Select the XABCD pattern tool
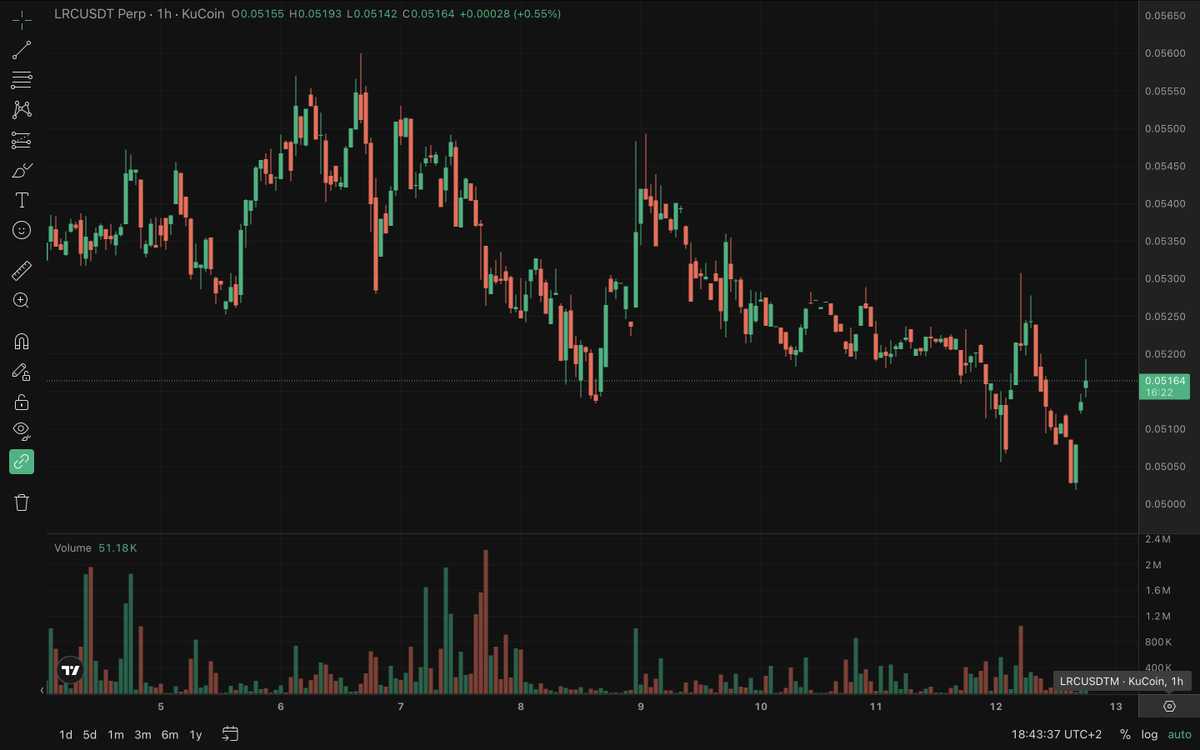 [21, 110]
